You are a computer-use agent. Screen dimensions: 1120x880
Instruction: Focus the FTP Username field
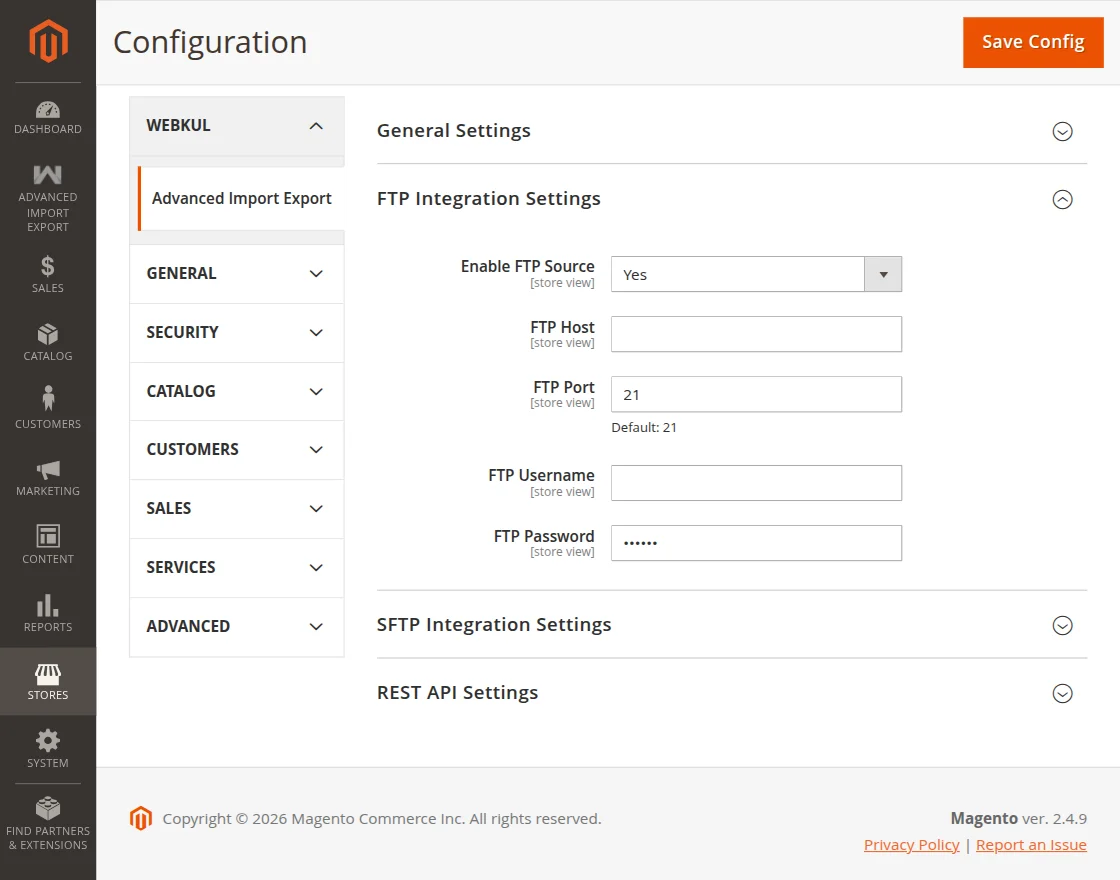(756, 483)
